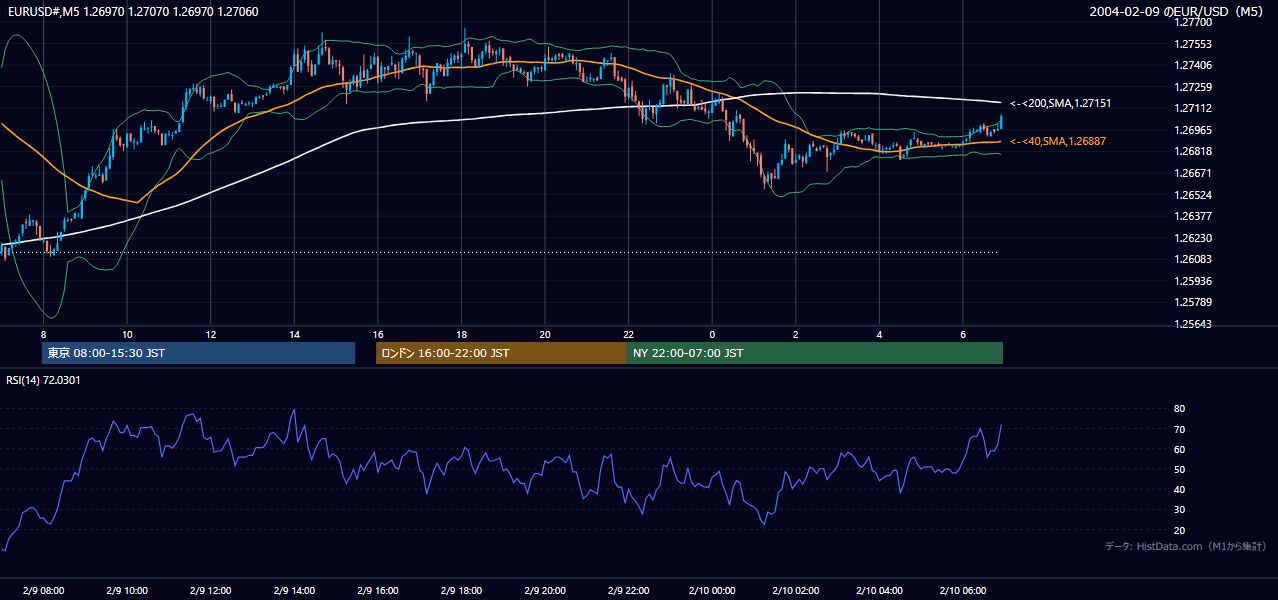The height and width of the screenshot is (600, 1278).
Task: Click the 1.27700 price axis label
Action: 1194,22
